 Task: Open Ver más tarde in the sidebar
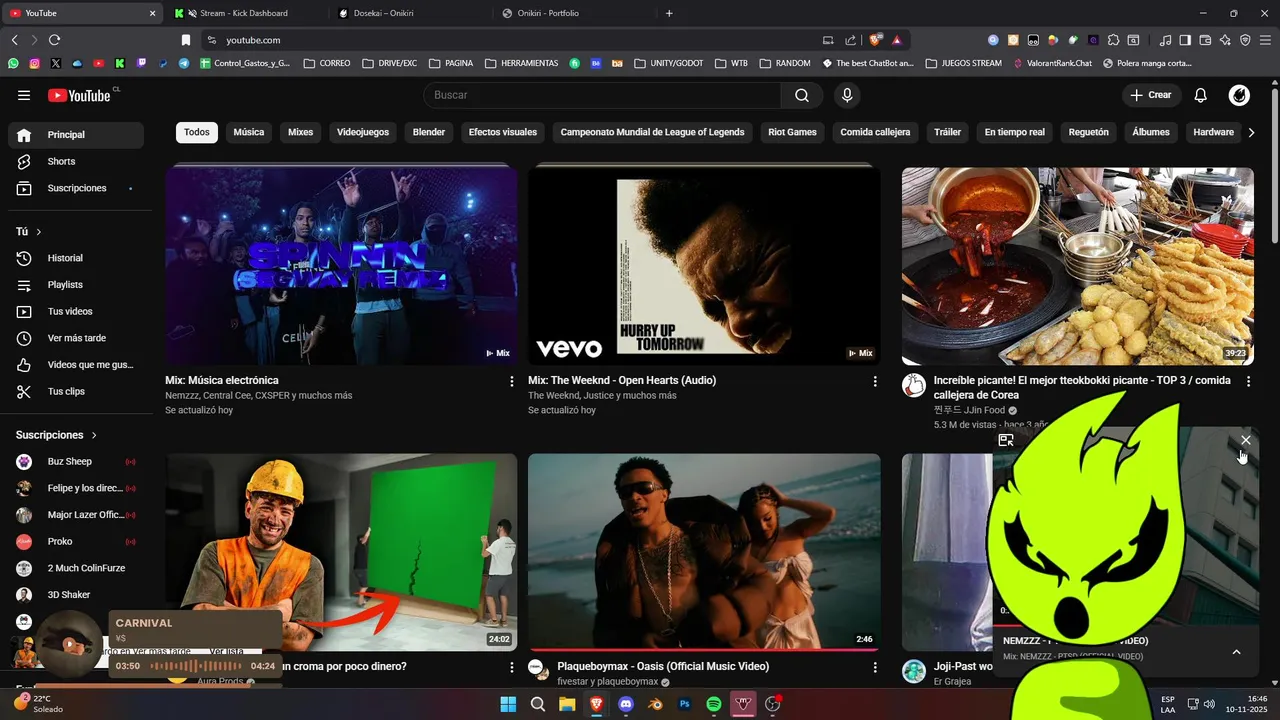click(76, 338)
